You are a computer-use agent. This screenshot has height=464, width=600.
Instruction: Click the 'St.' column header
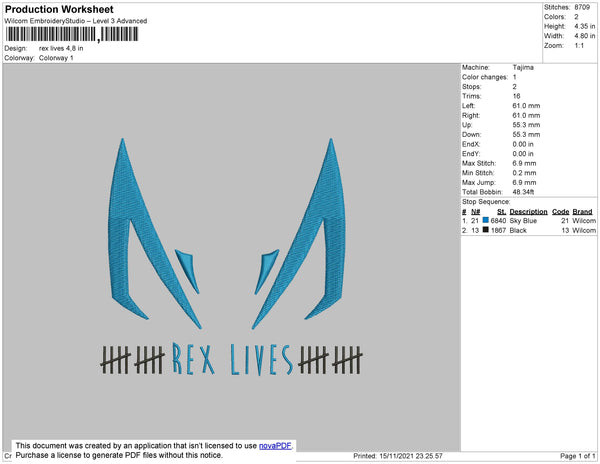click(502, 212)
